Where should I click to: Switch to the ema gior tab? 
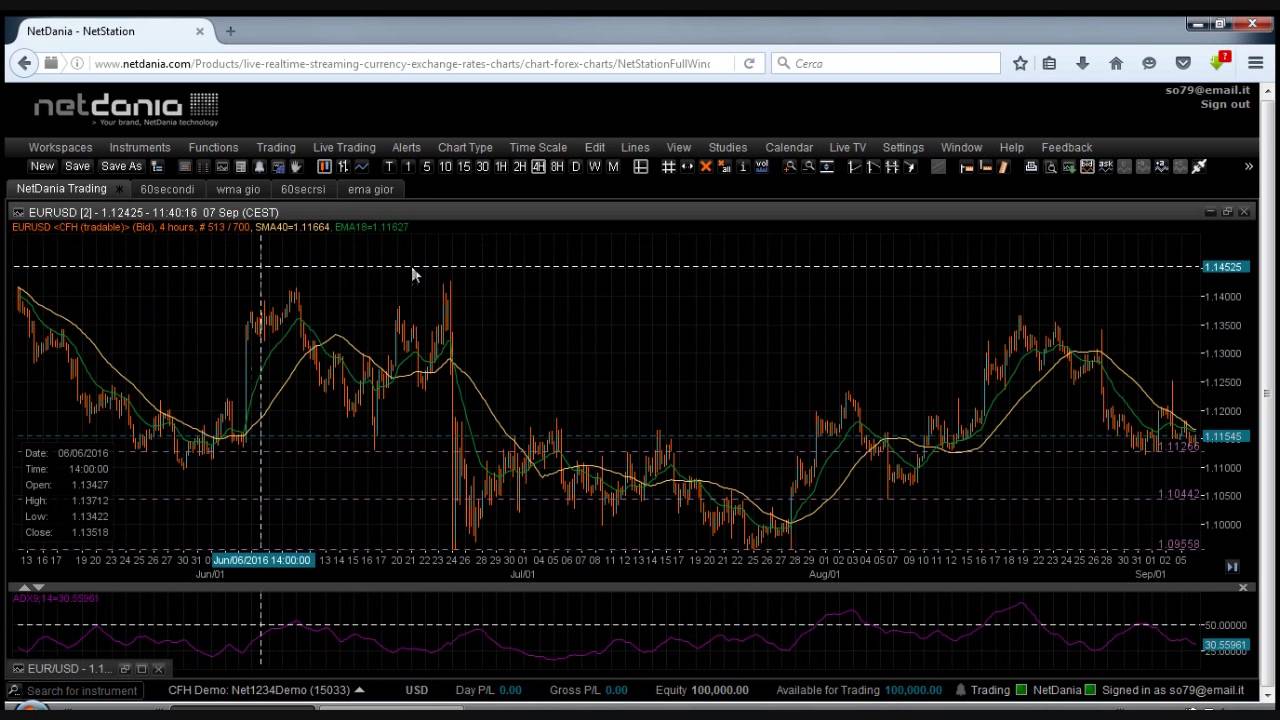[371, 189]
